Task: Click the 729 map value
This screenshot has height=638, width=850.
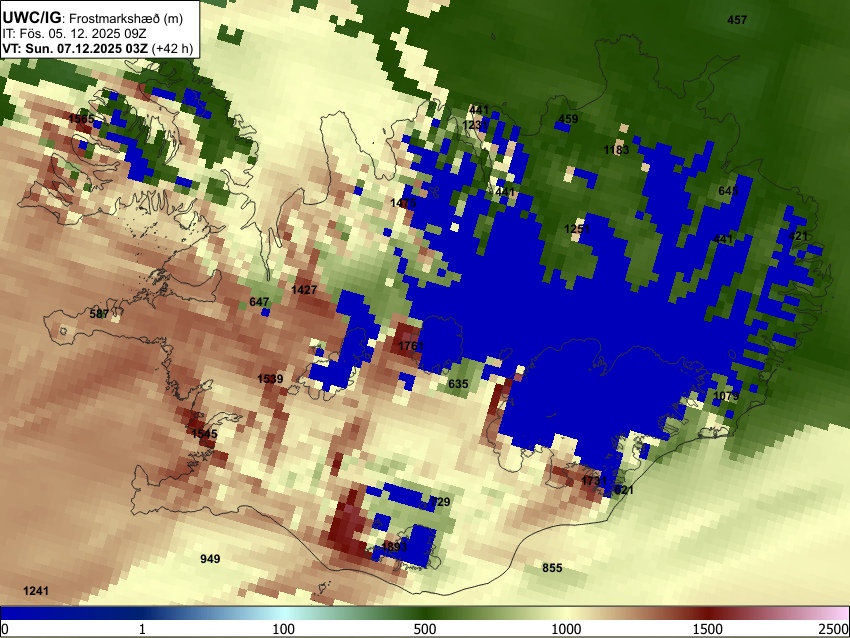Action: (440, 502)
